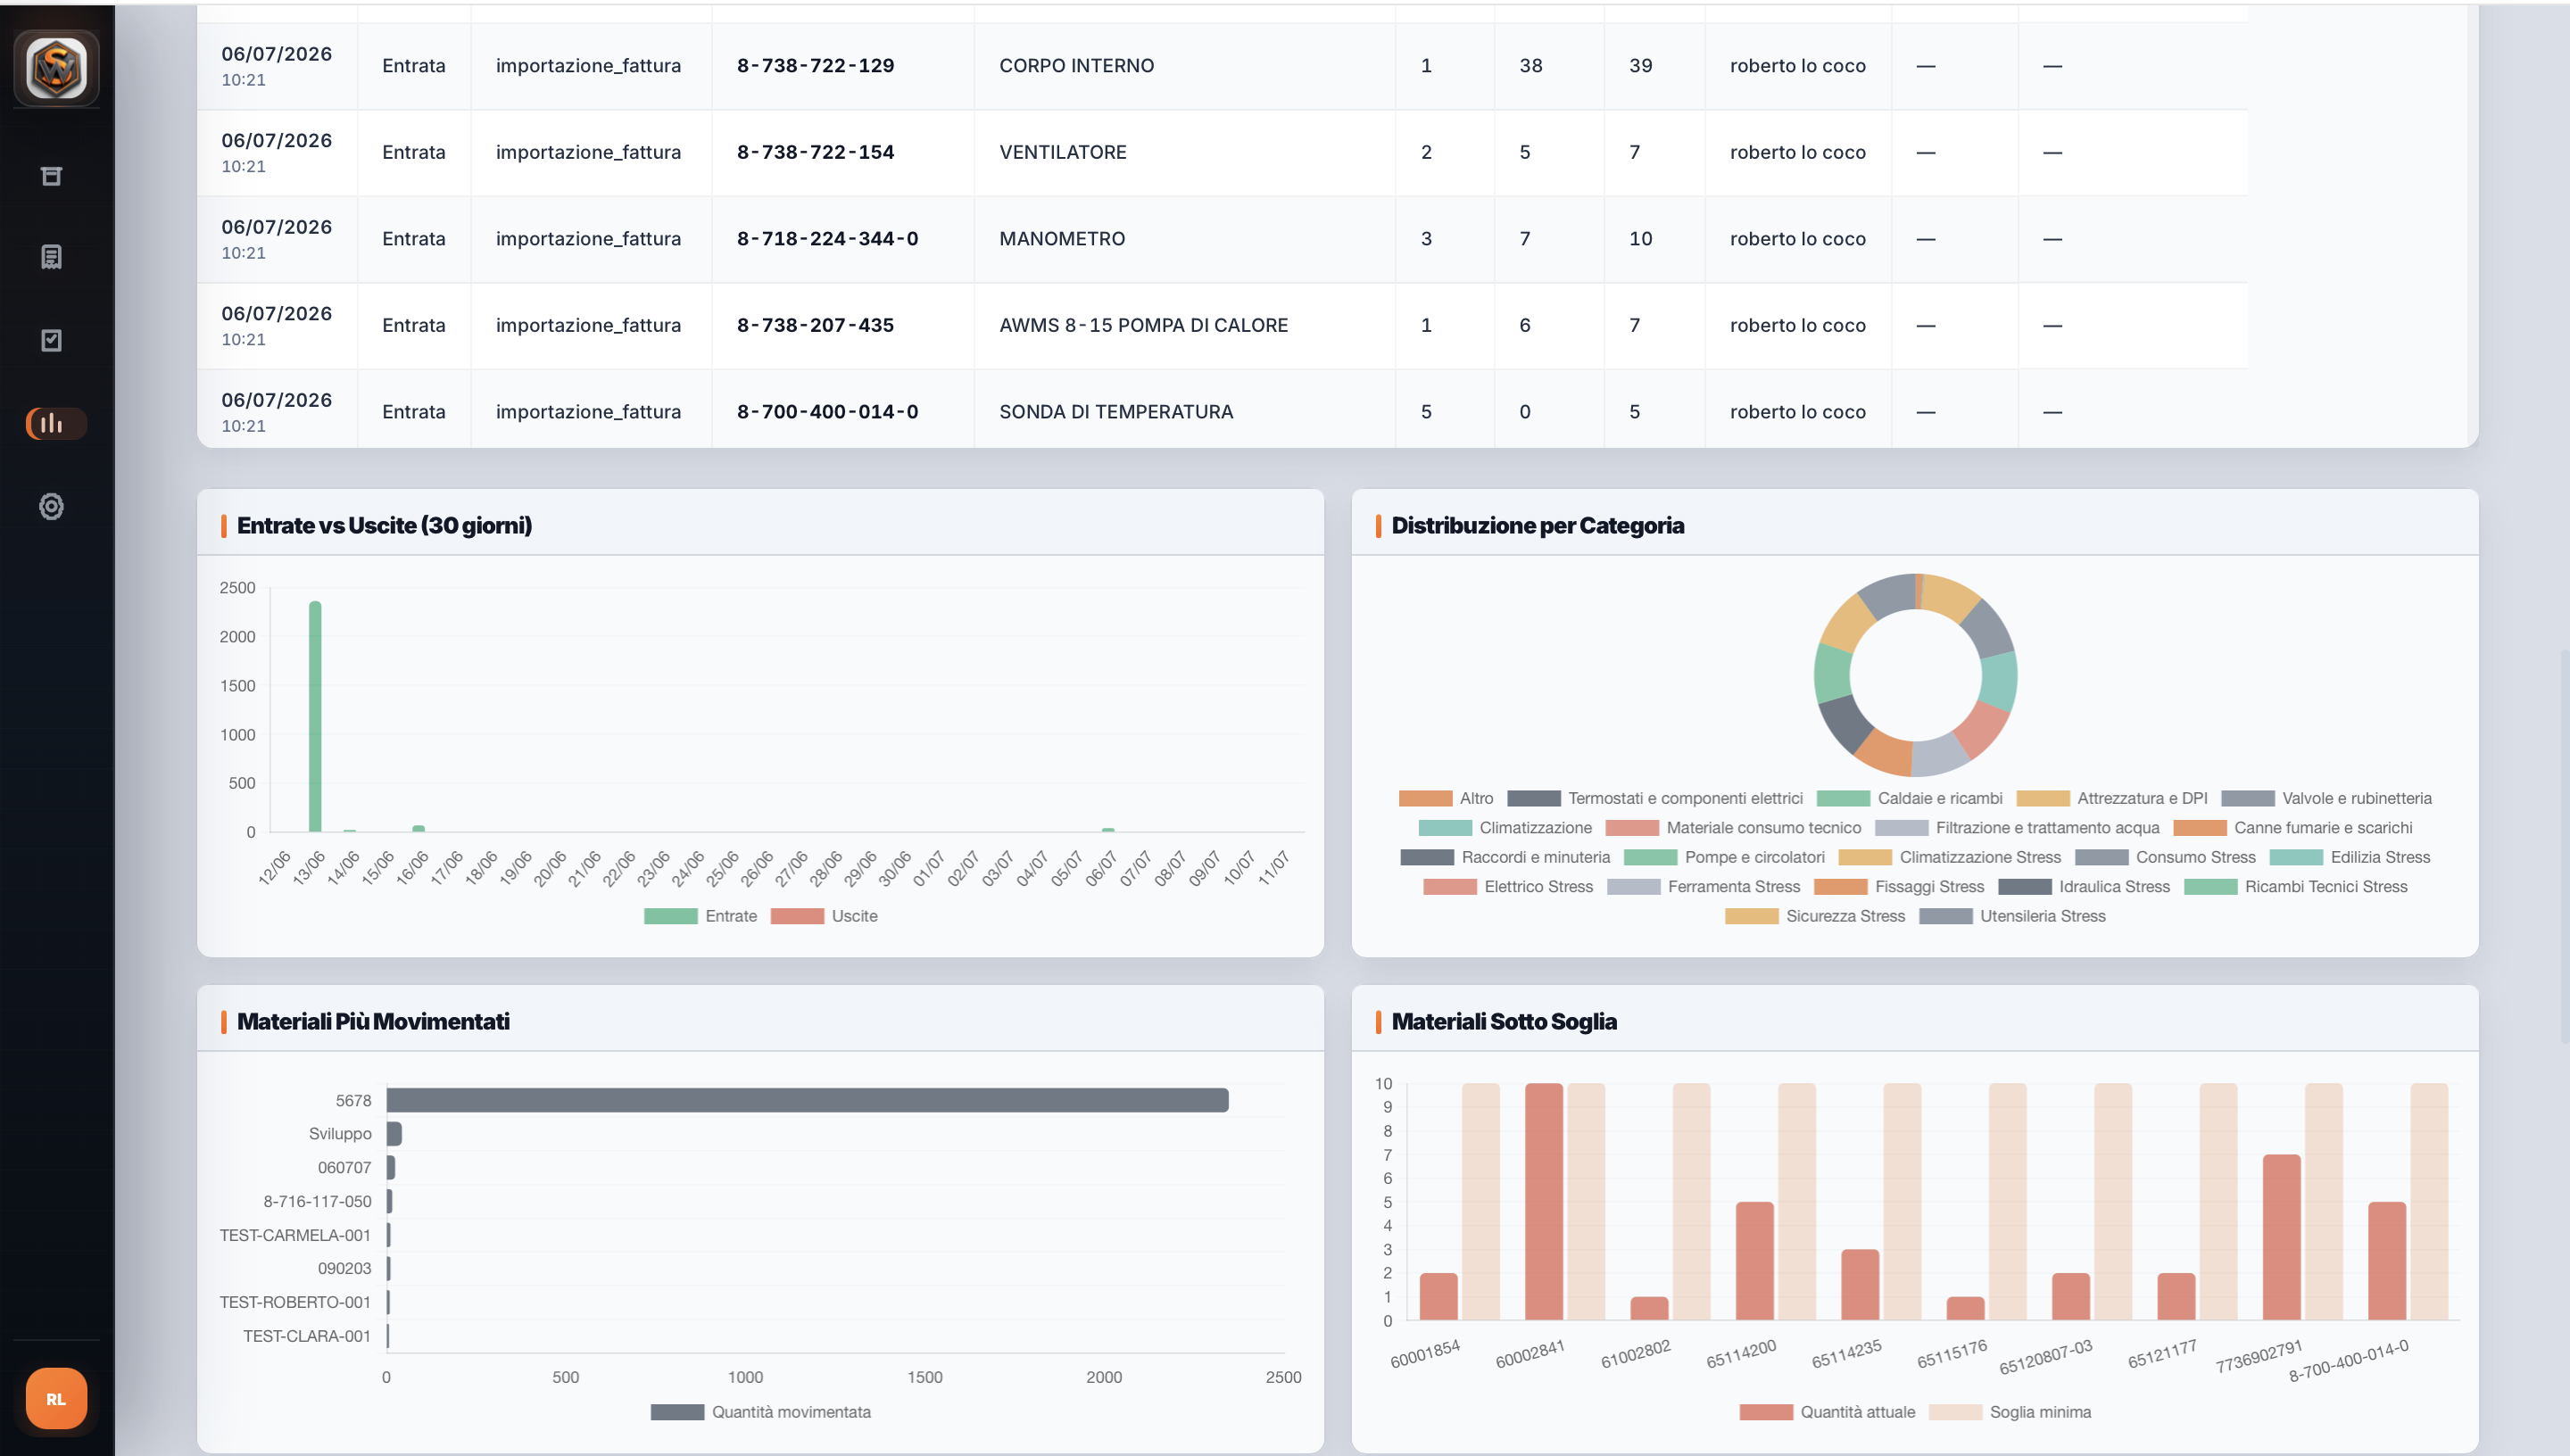Image resolution: width=2570 pixels, height=1456 pixels.
Task: Toggle Fissaggi Stress legend item
Action: 1899,887
